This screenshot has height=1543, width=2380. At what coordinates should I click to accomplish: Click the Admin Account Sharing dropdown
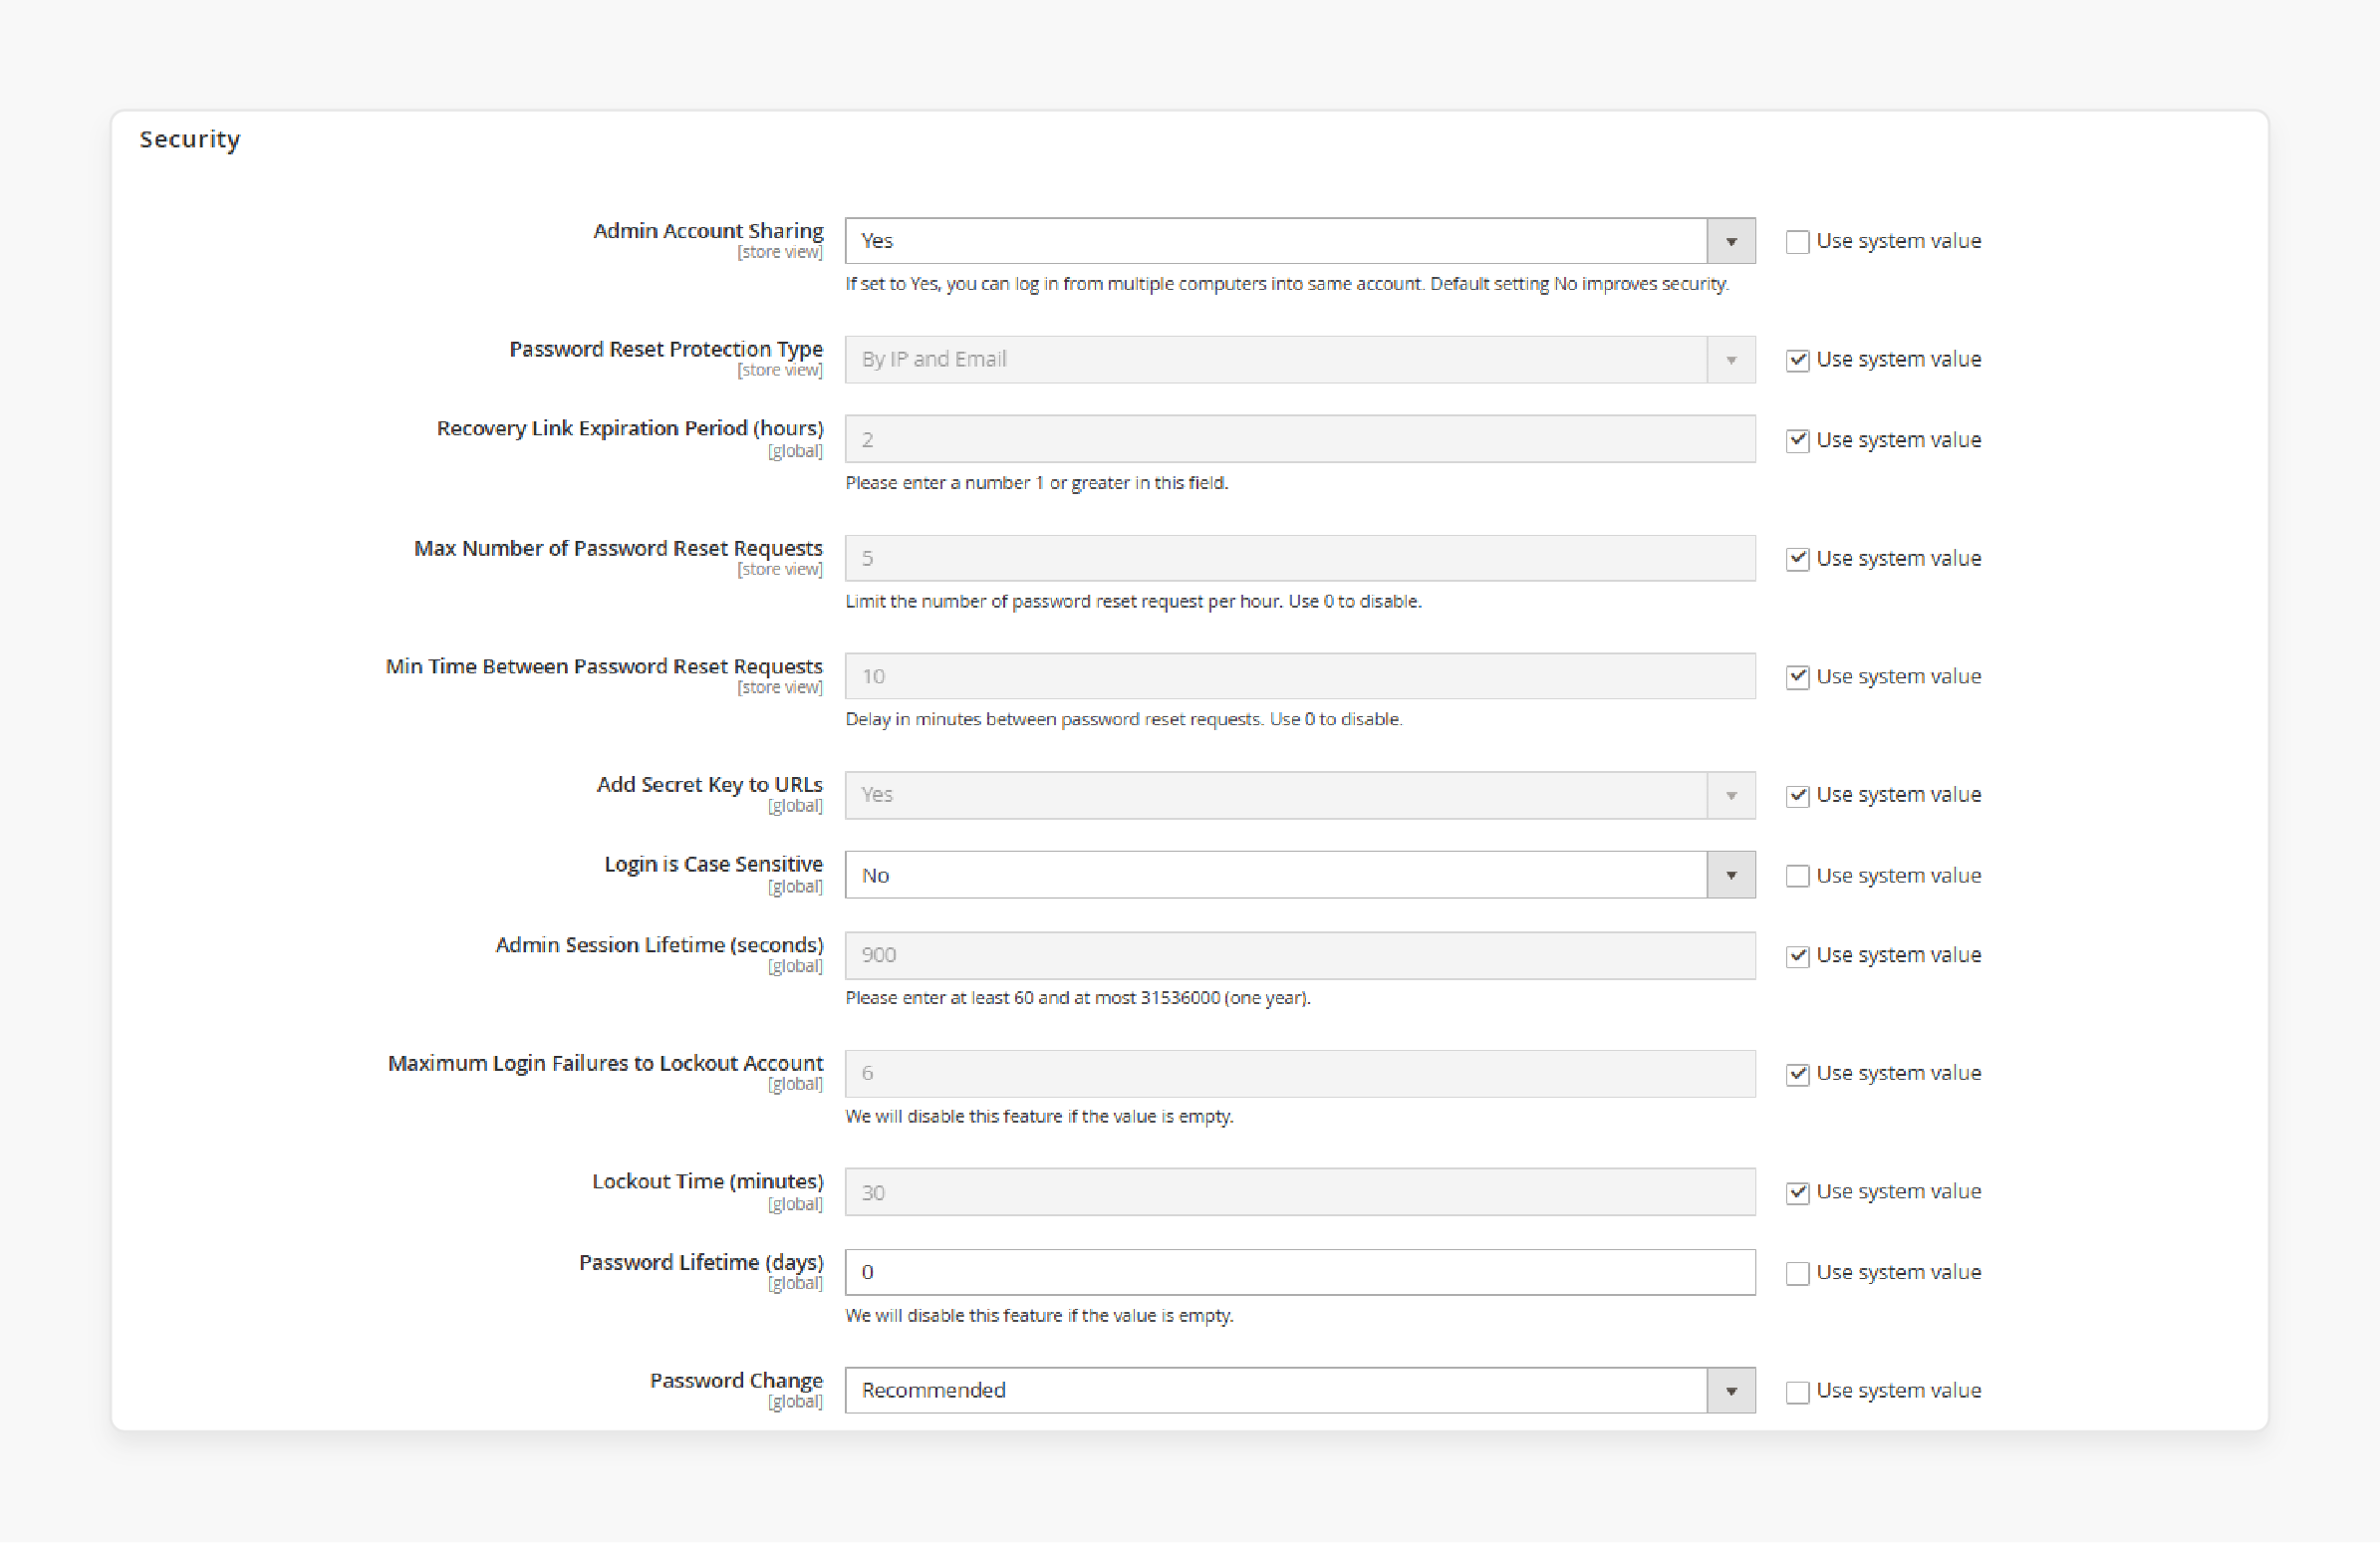(1297, 239)
